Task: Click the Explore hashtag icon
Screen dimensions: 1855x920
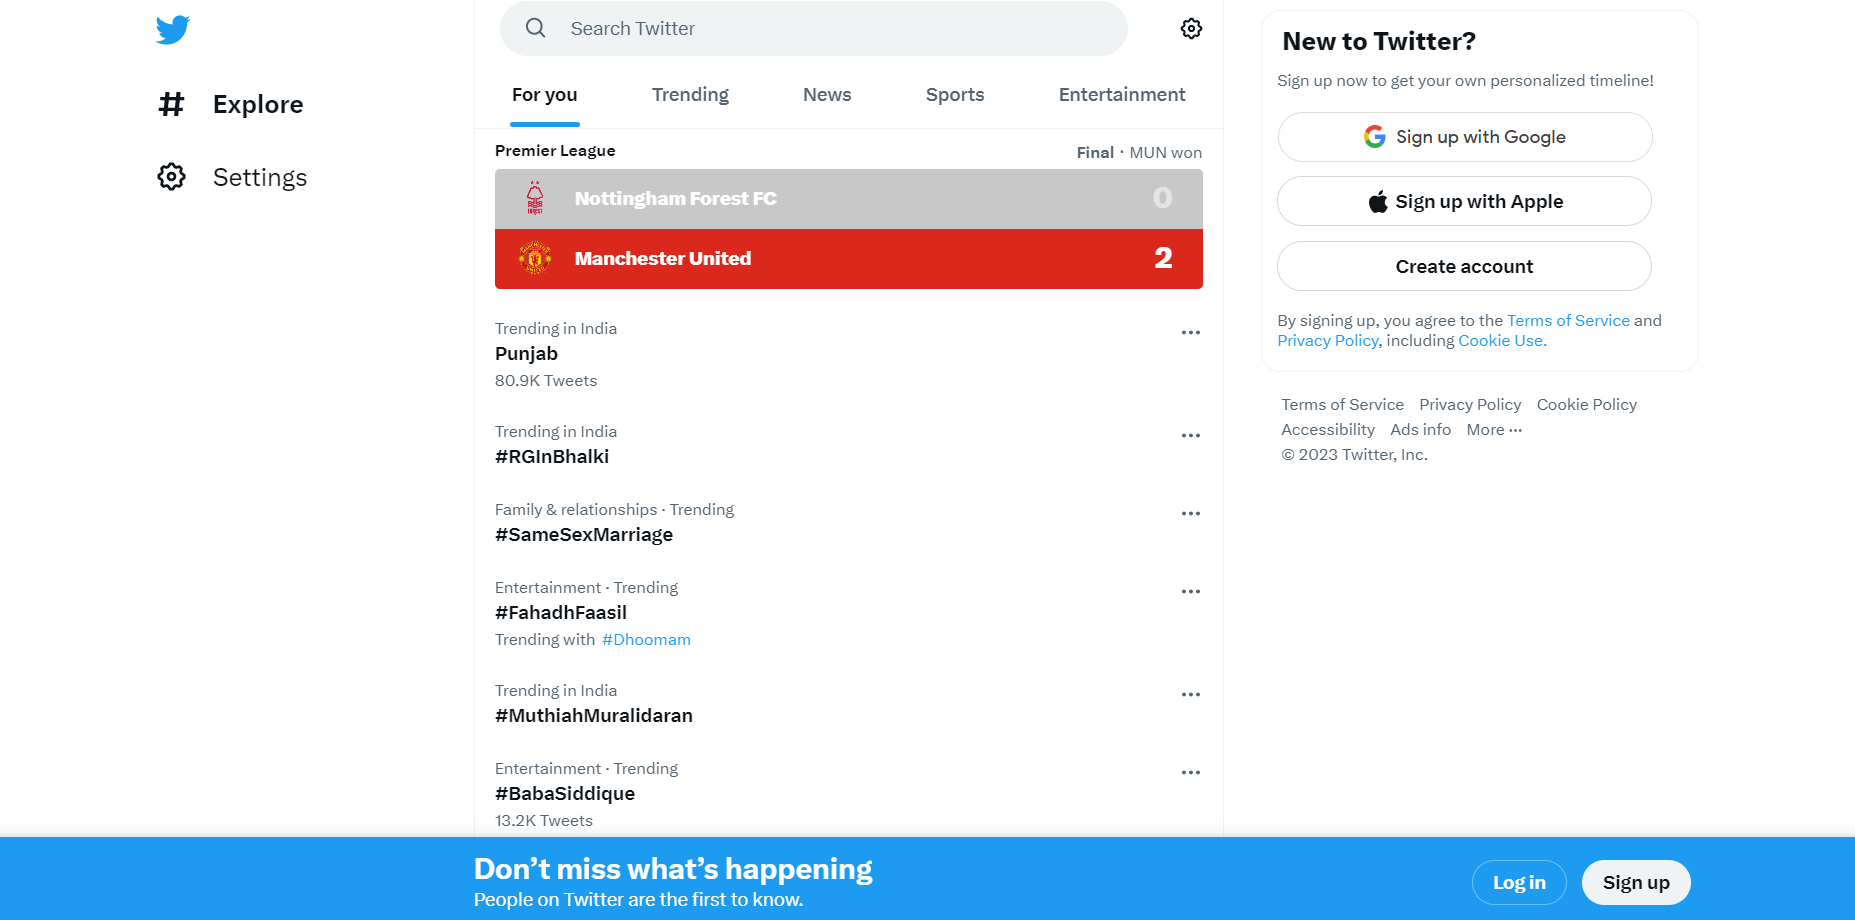Action: [172, 104]
